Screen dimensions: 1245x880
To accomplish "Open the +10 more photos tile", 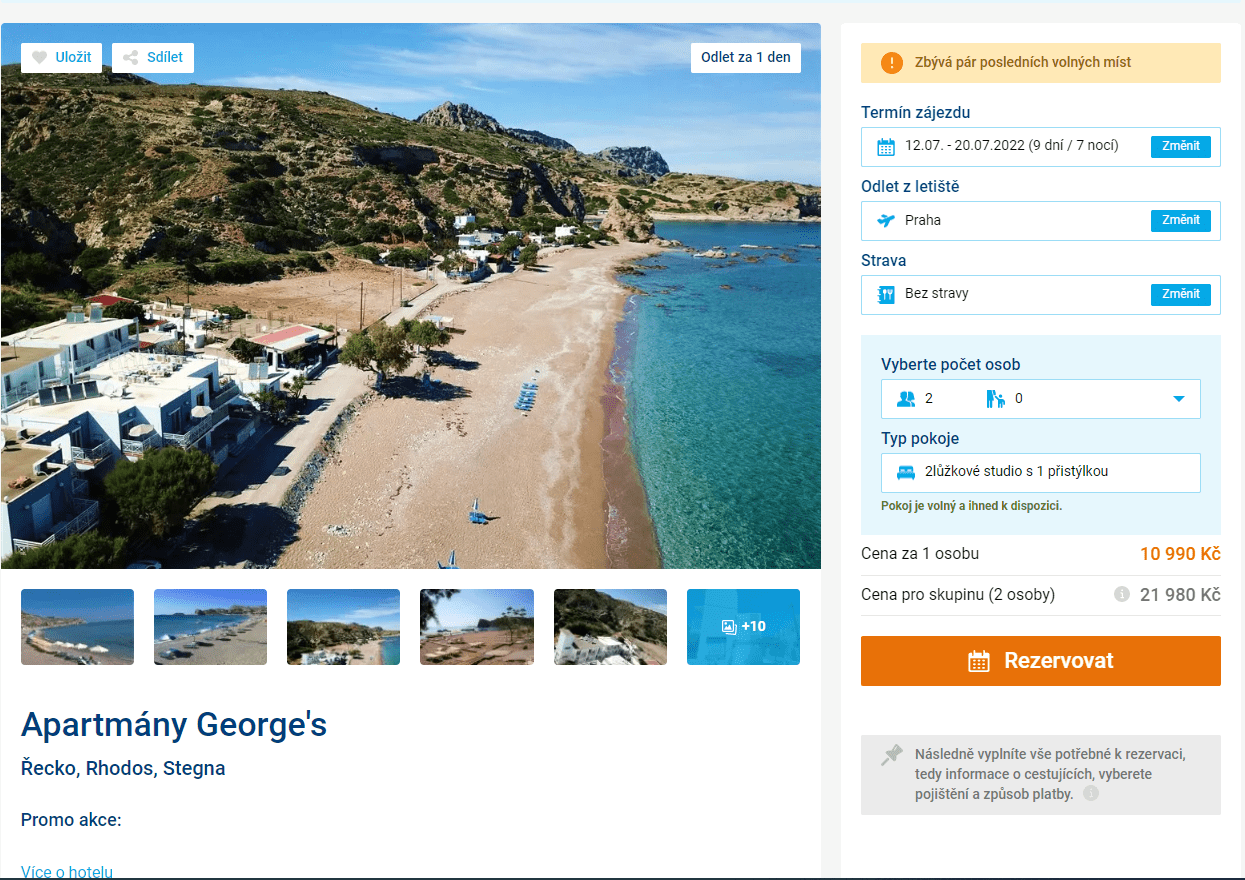I will [743, 627].
